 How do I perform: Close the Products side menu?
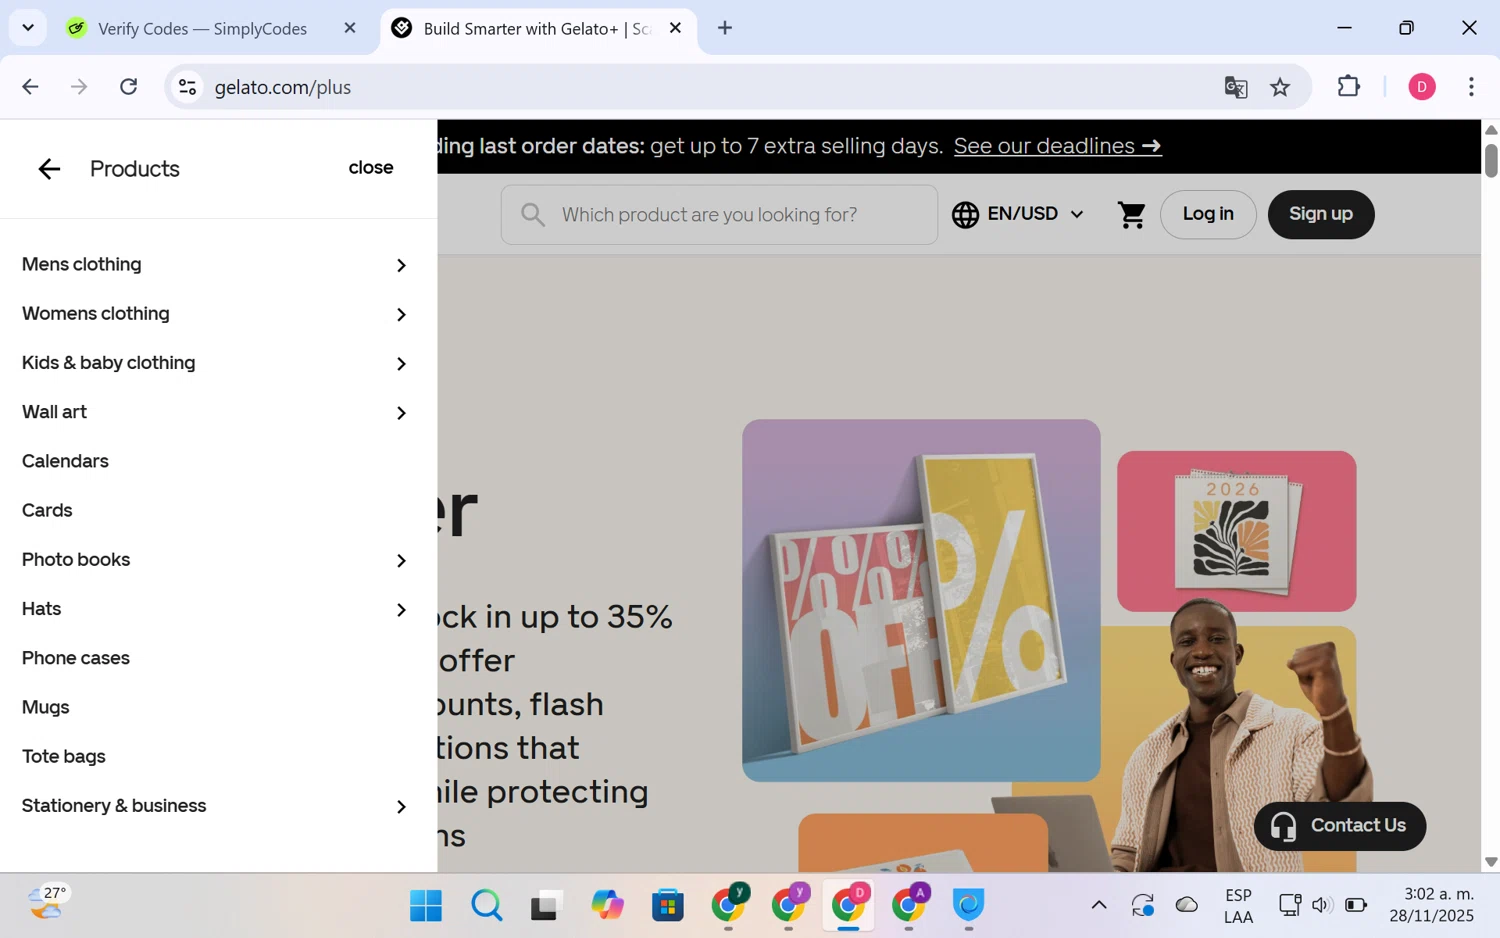point(371,168)
